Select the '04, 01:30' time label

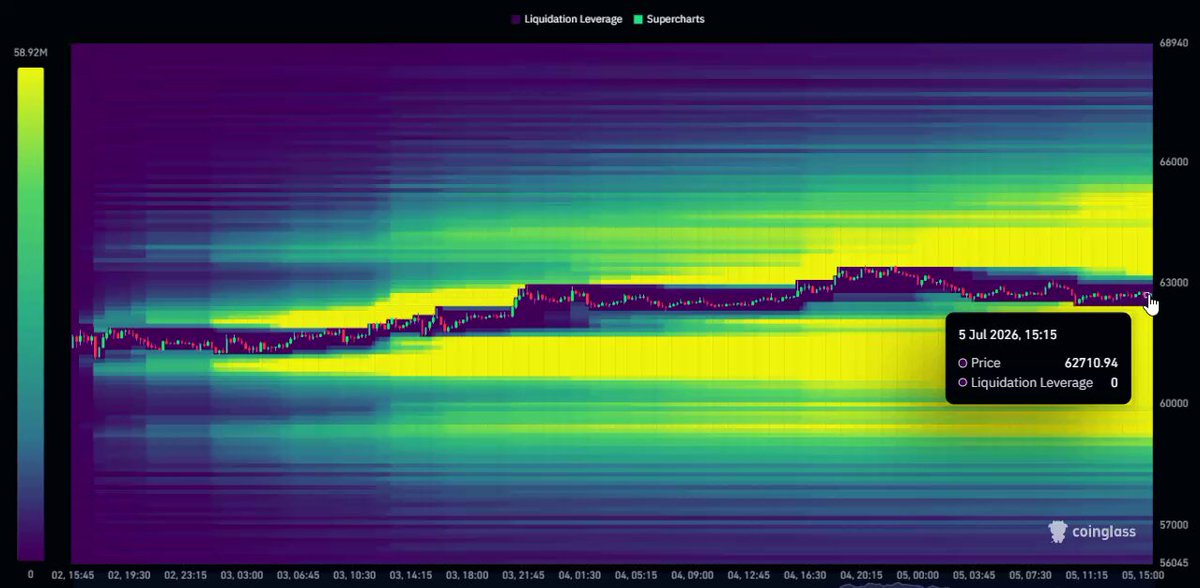581,575
